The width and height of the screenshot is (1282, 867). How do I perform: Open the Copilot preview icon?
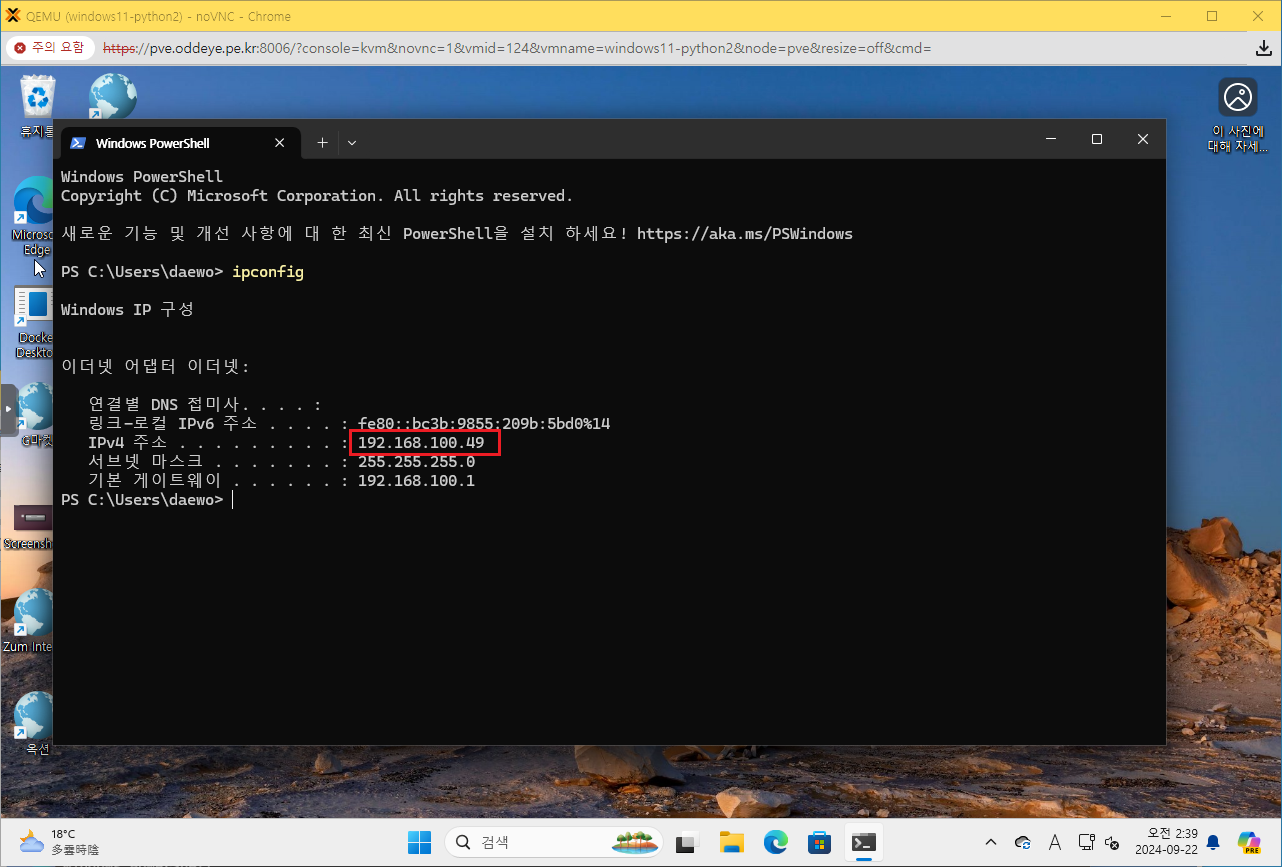click(1249, 843)
